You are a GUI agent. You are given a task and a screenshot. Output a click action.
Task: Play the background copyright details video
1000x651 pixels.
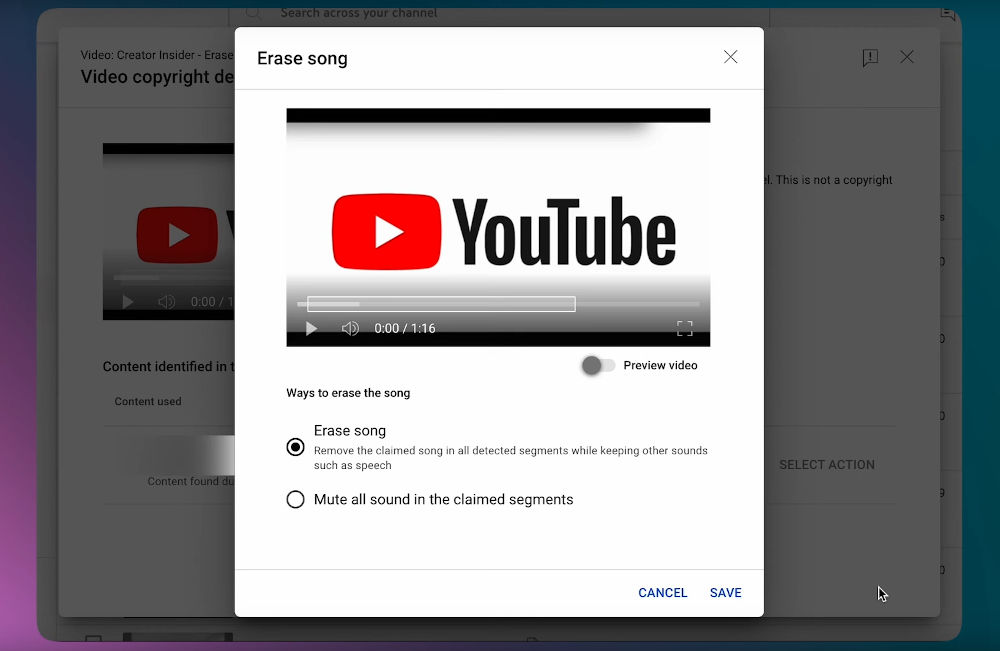(128, 302)
